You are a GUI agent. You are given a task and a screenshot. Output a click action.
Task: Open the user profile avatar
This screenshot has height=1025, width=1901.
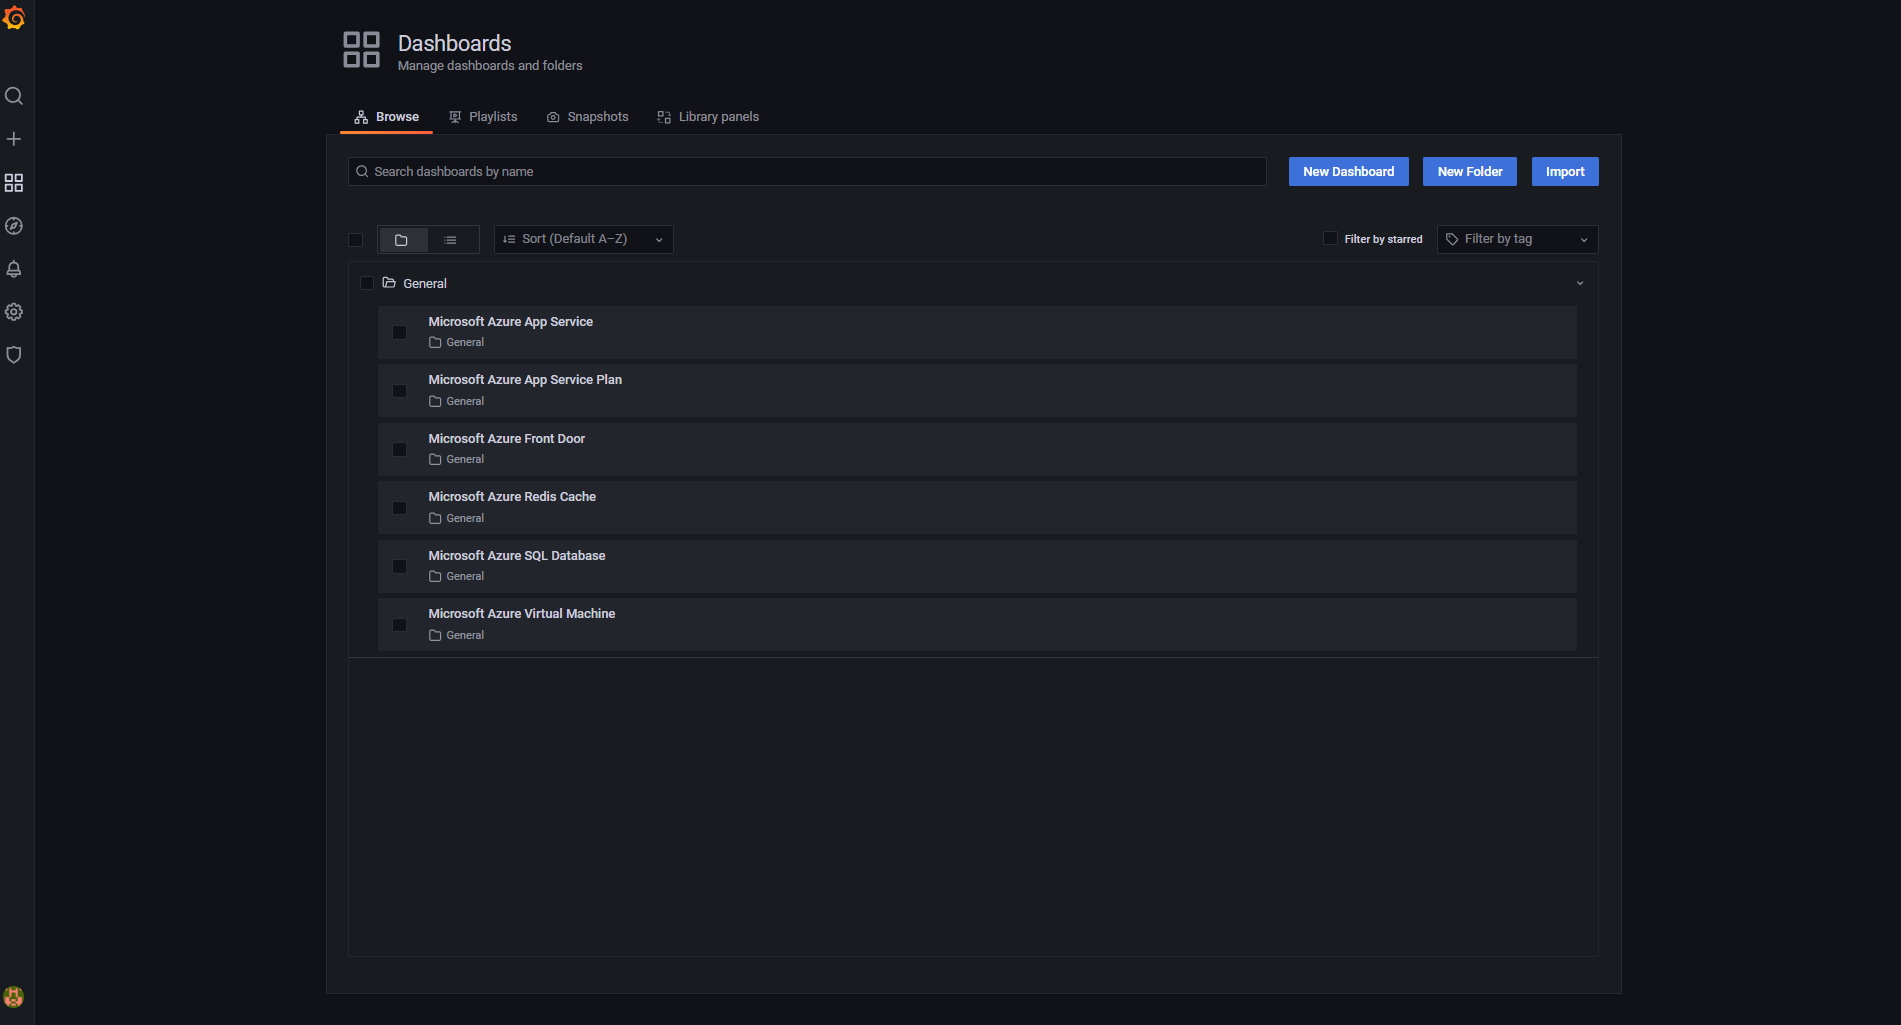click(14, 997)
